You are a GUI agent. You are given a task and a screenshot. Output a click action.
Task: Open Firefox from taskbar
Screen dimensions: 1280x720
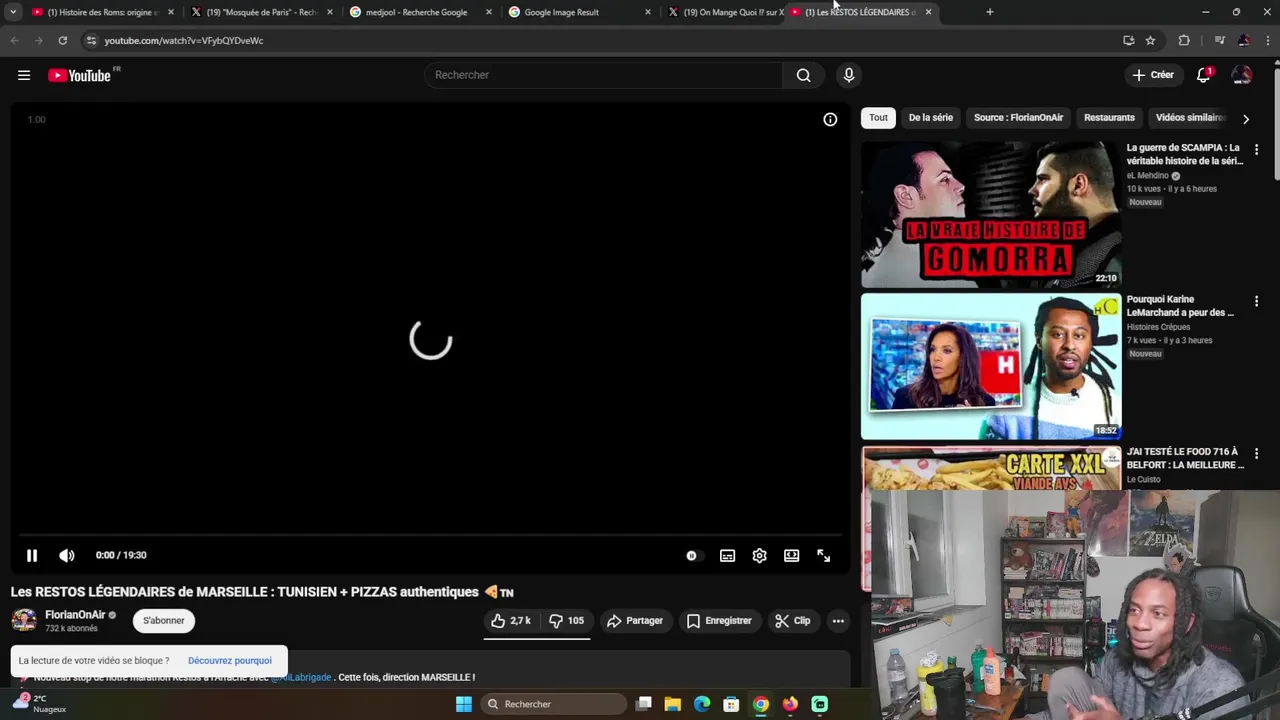[790, 704]
